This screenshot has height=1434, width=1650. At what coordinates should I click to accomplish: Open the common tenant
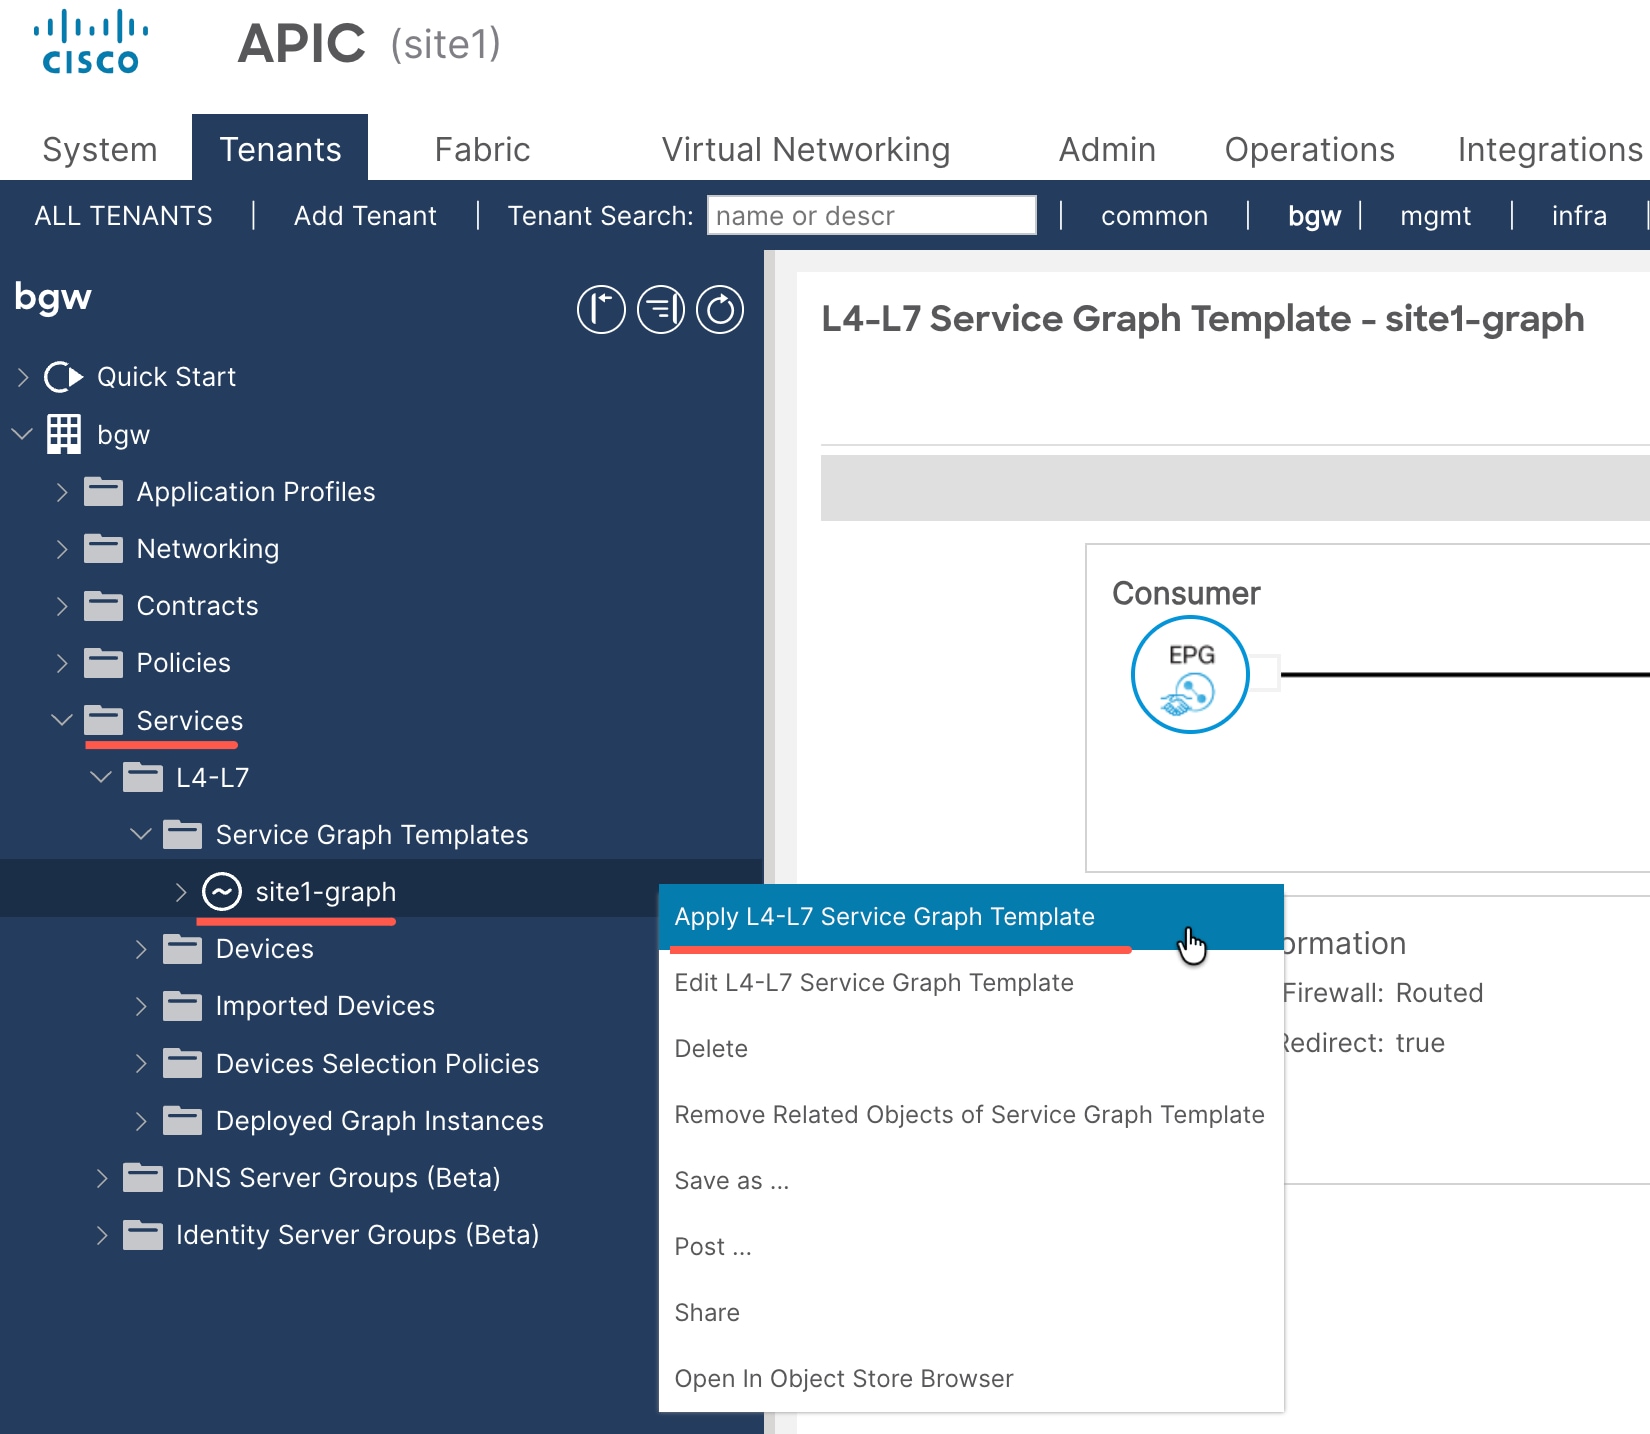[x=1154, y=216]
